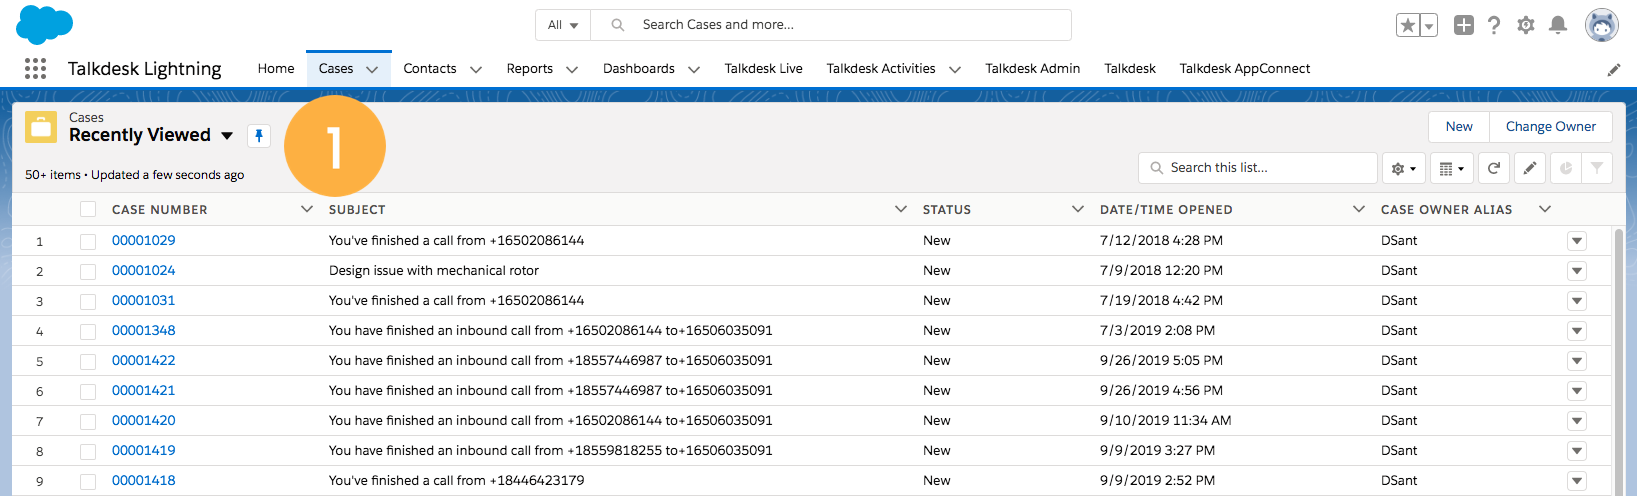The image size is (1637, 496).
Task: Open the All search scope dropdown
Action: (563, 25)
